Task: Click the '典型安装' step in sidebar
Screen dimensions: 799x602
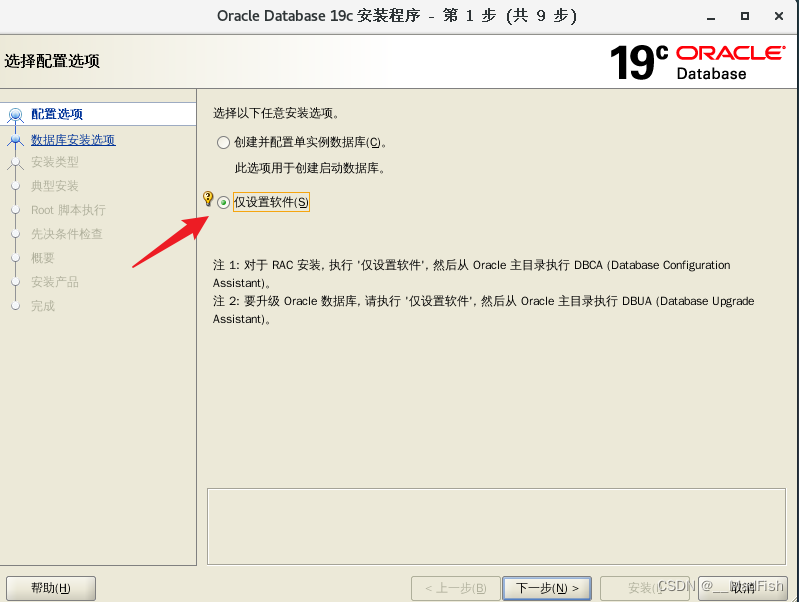Action: [55, 186]
